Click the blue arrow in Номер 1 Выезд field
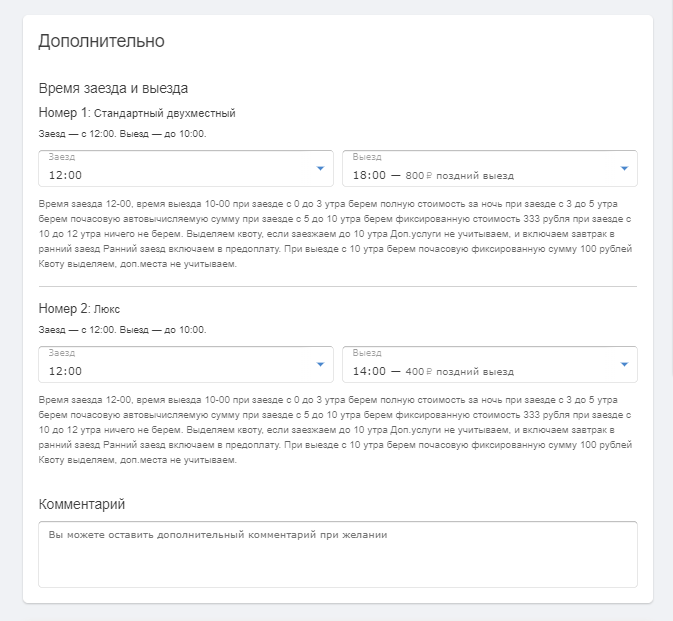673x621 pixels. (x=624, y=168)
